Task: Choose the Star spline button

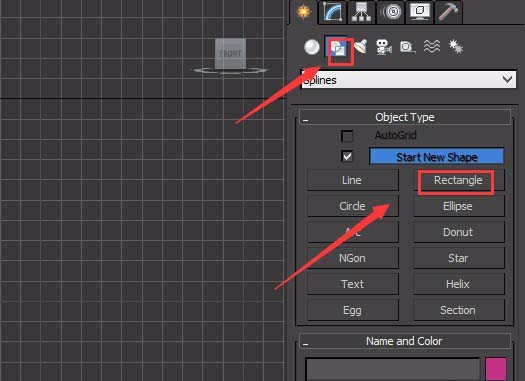Action: [x=459, y=258]
